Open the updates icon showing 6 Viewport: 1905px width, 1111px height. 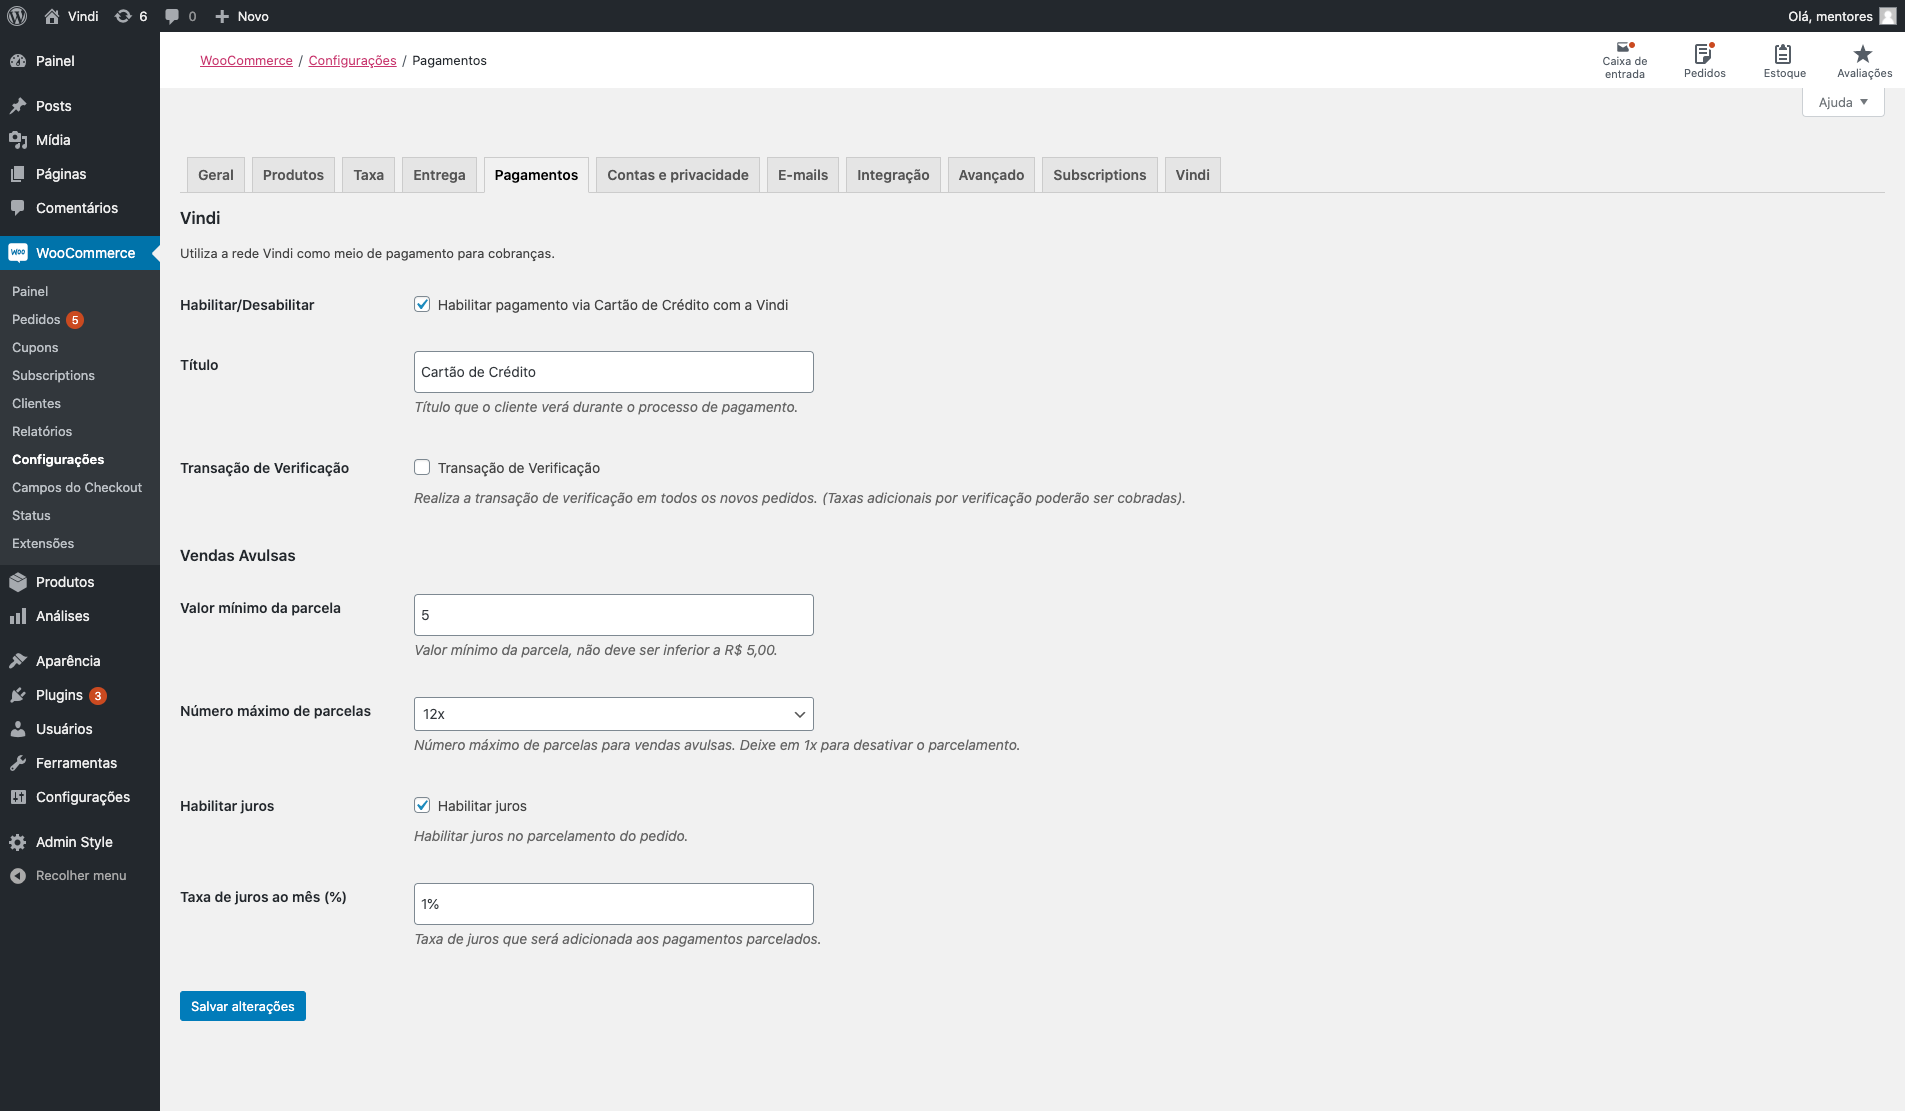click(x=123, y=16)
